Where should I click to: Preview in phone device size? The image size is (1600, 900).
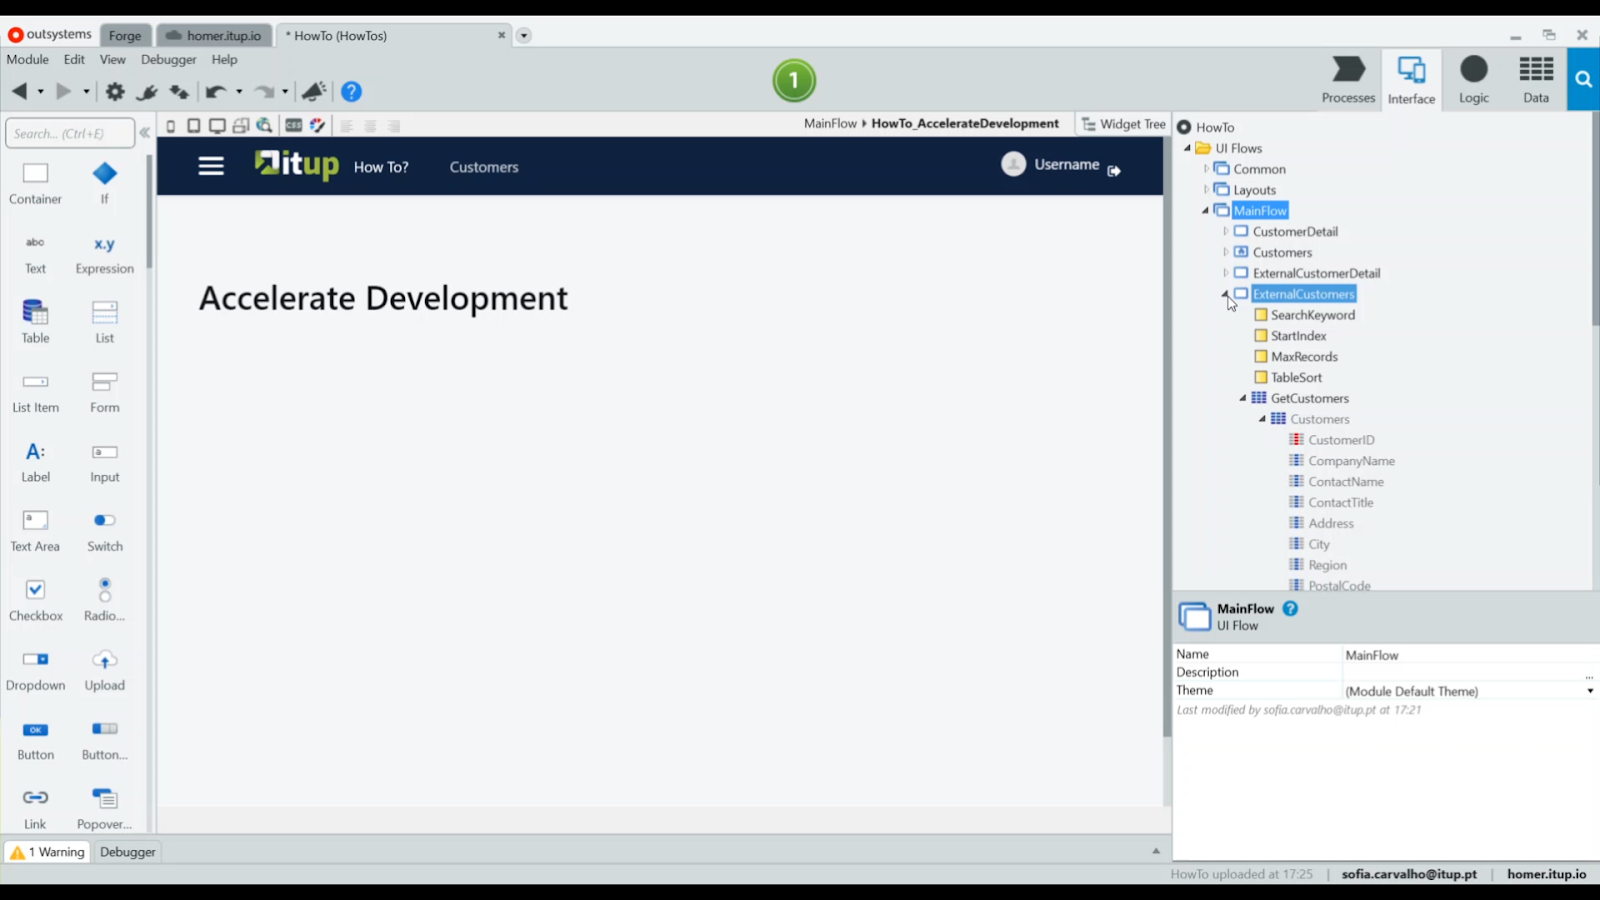(171, 126)
